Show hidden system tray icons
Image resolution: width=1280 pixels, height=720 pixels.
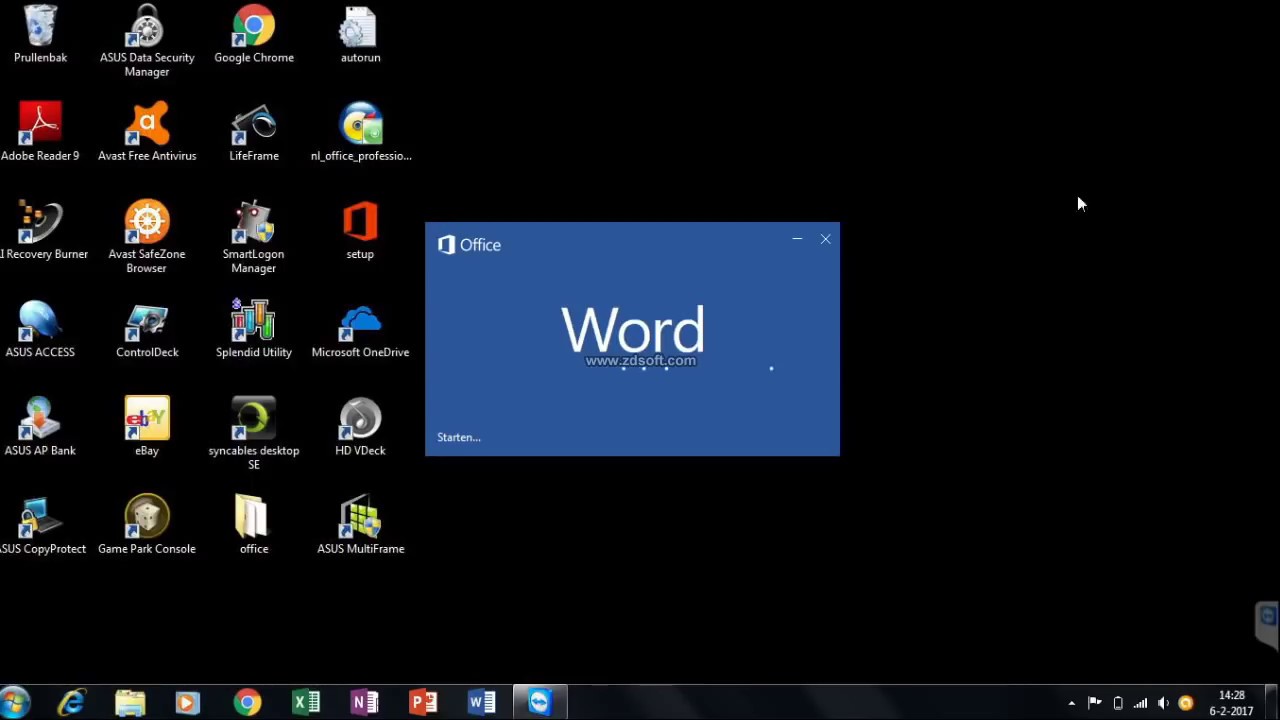1071,703
